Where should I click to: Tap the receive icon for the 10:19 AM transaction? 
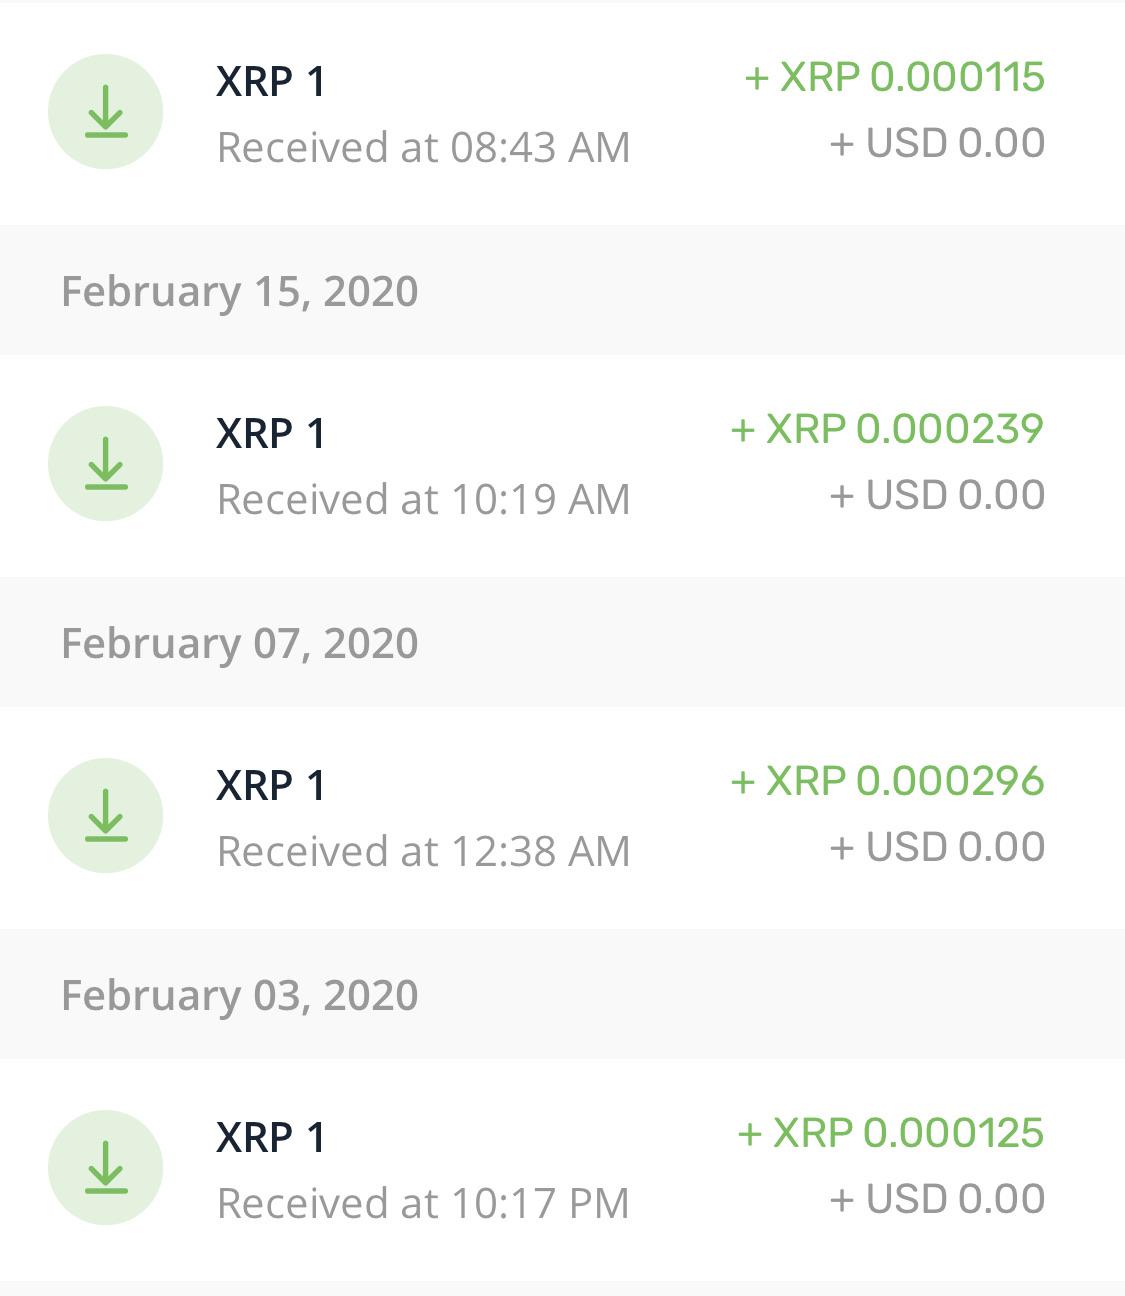pos(105,463)
